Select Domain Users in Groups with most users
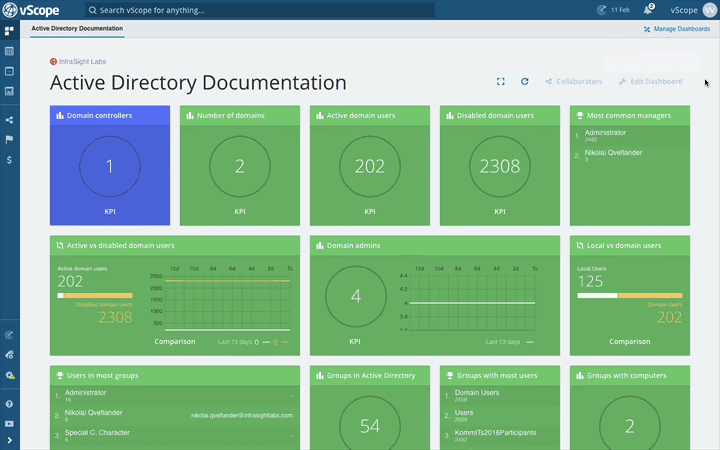720x450 pixels. pos(500,395)
